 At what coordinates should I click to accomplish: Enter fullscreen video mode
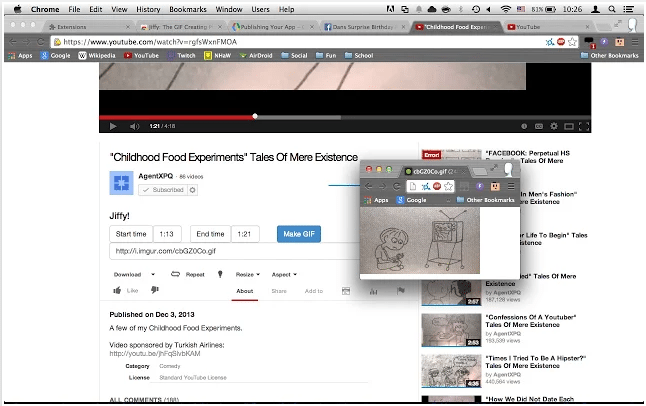pyautogui.click(x=584, y=126)
